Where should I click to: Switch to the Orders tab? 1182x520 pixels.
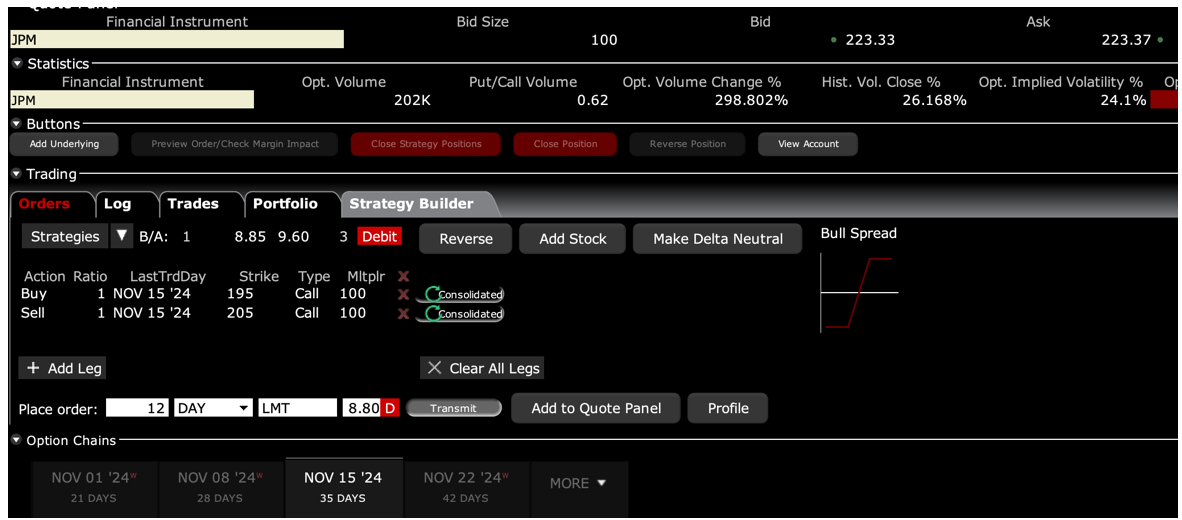[44, 203]
